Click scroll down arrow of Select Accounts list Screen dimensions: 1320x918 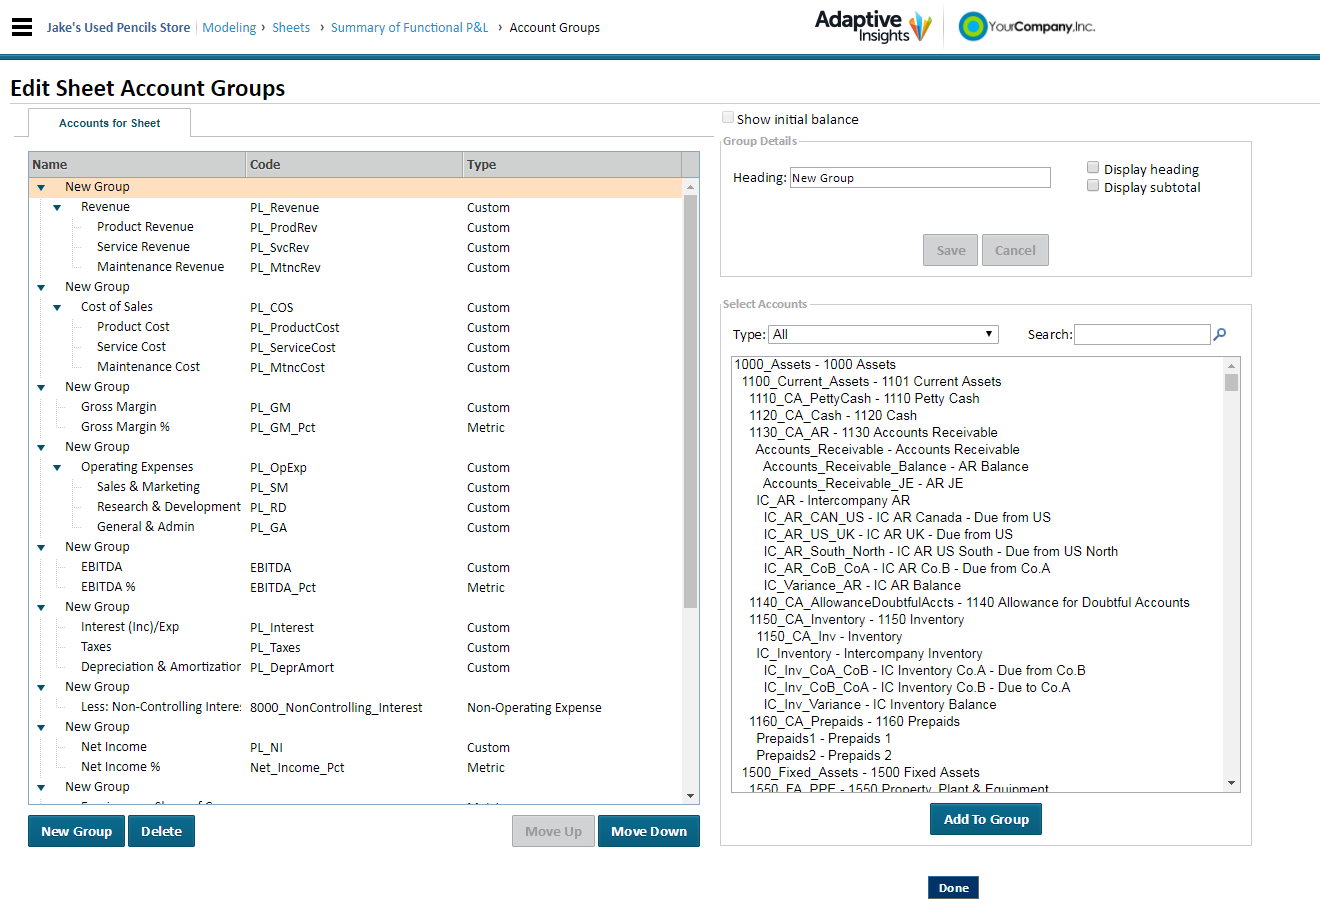coord(1231,784)
